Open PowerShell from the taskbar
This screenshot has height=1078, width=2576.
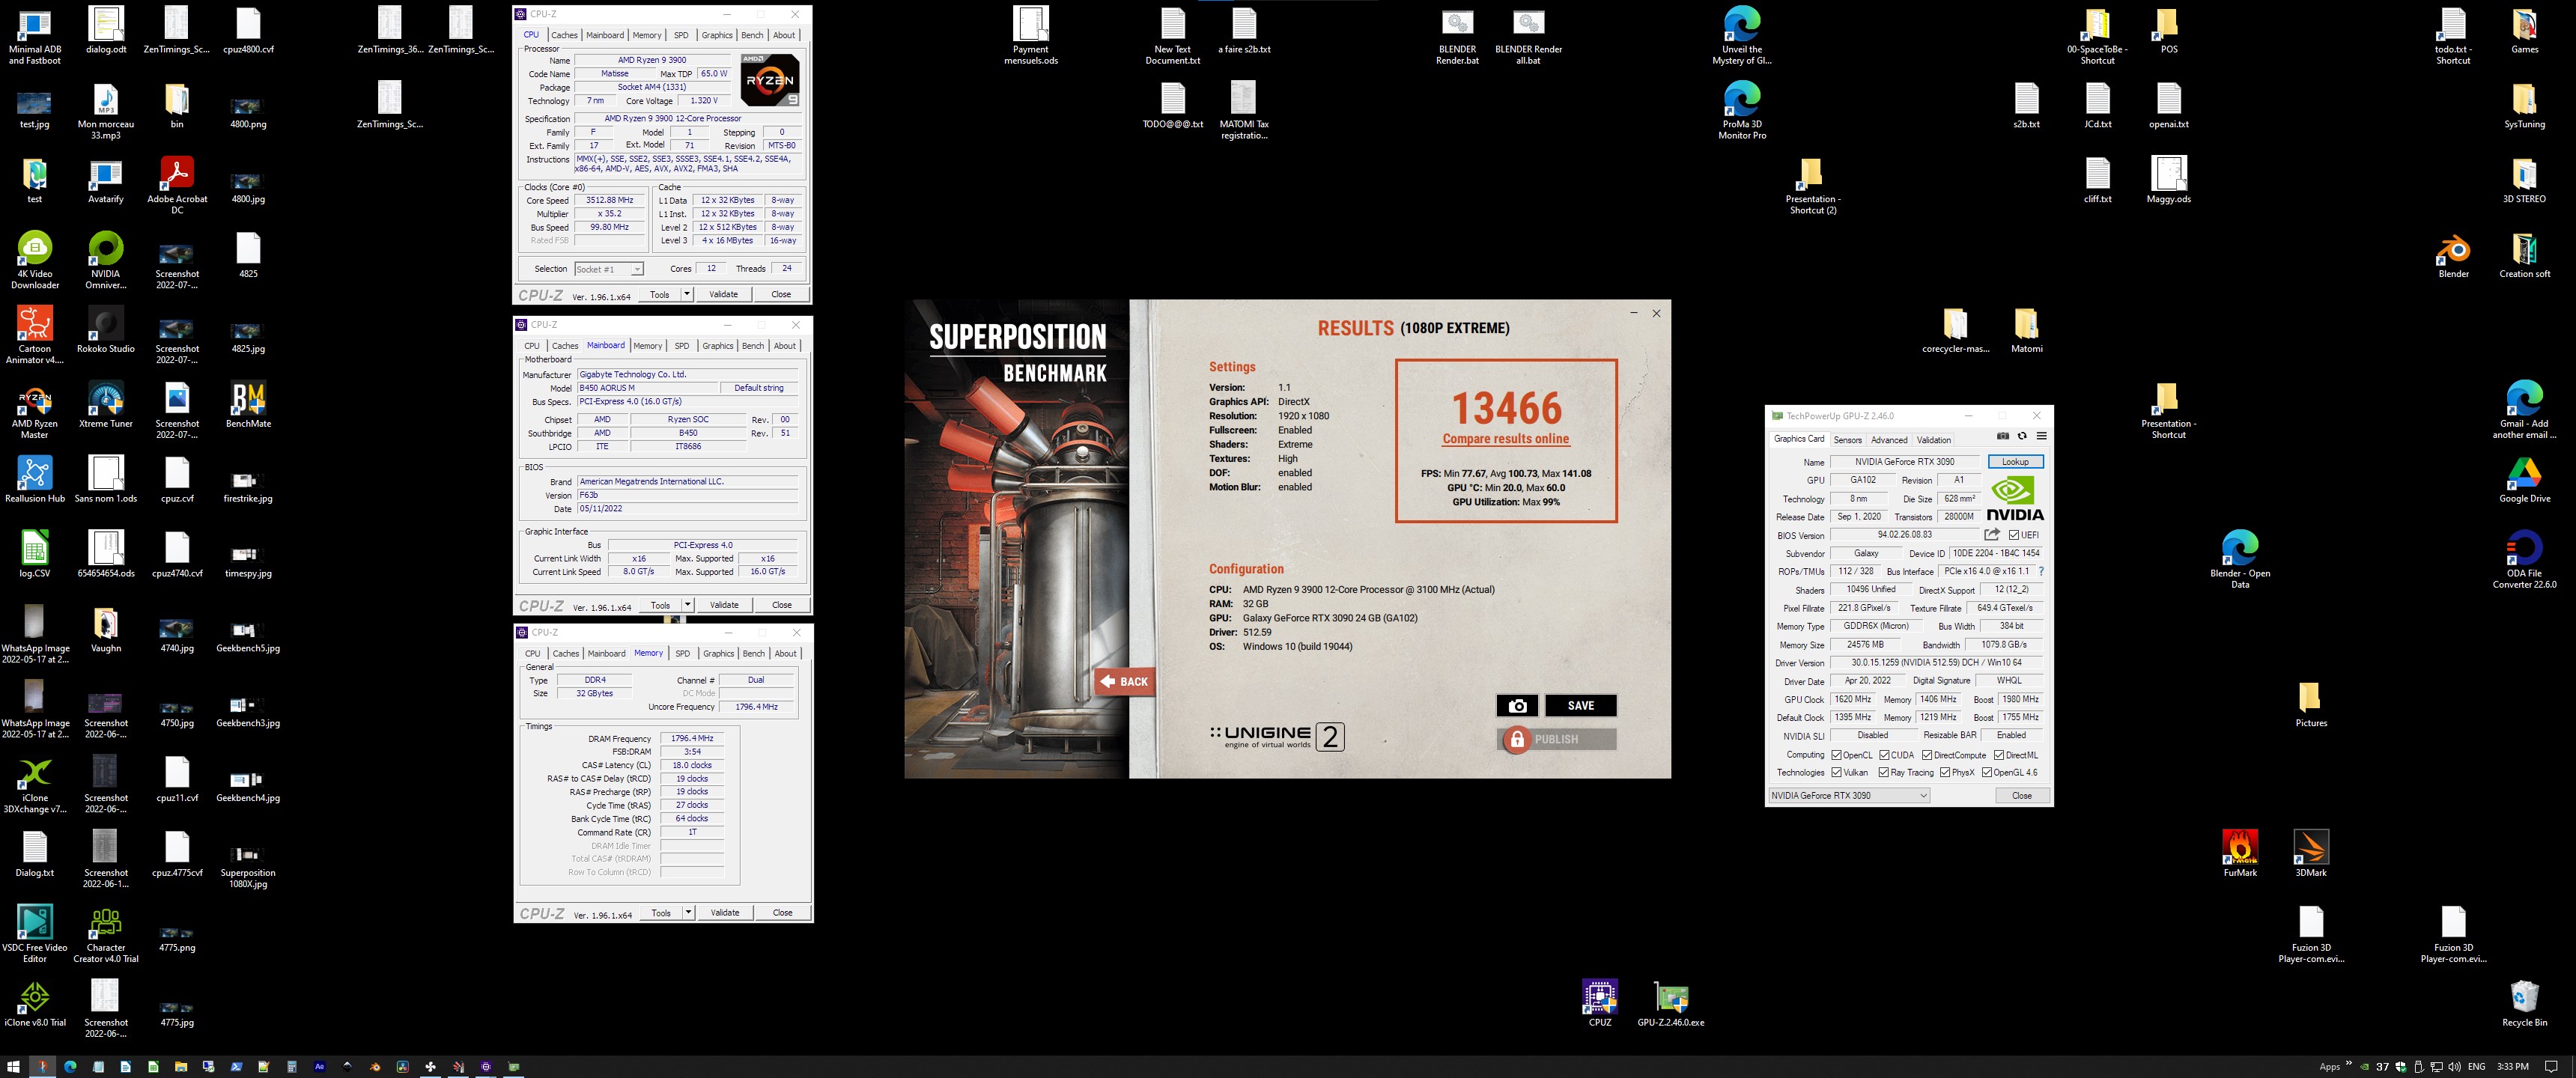click(236, 1067)
